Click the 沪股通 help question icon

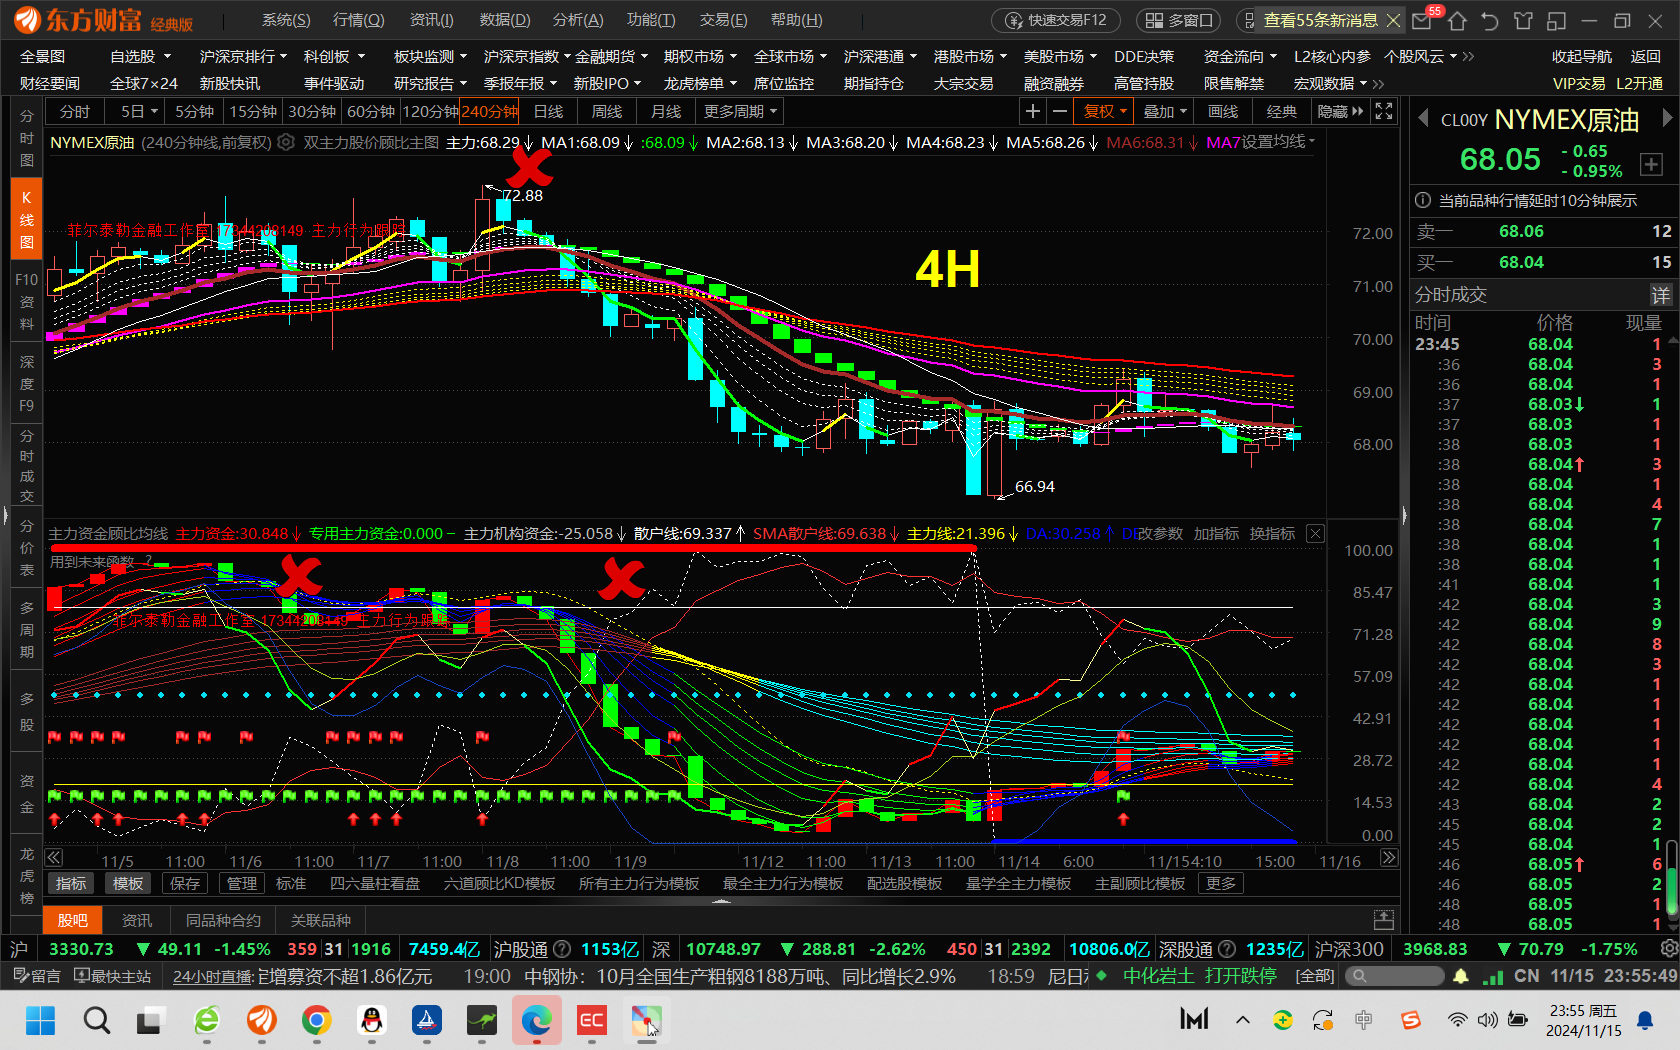point(562,949)
